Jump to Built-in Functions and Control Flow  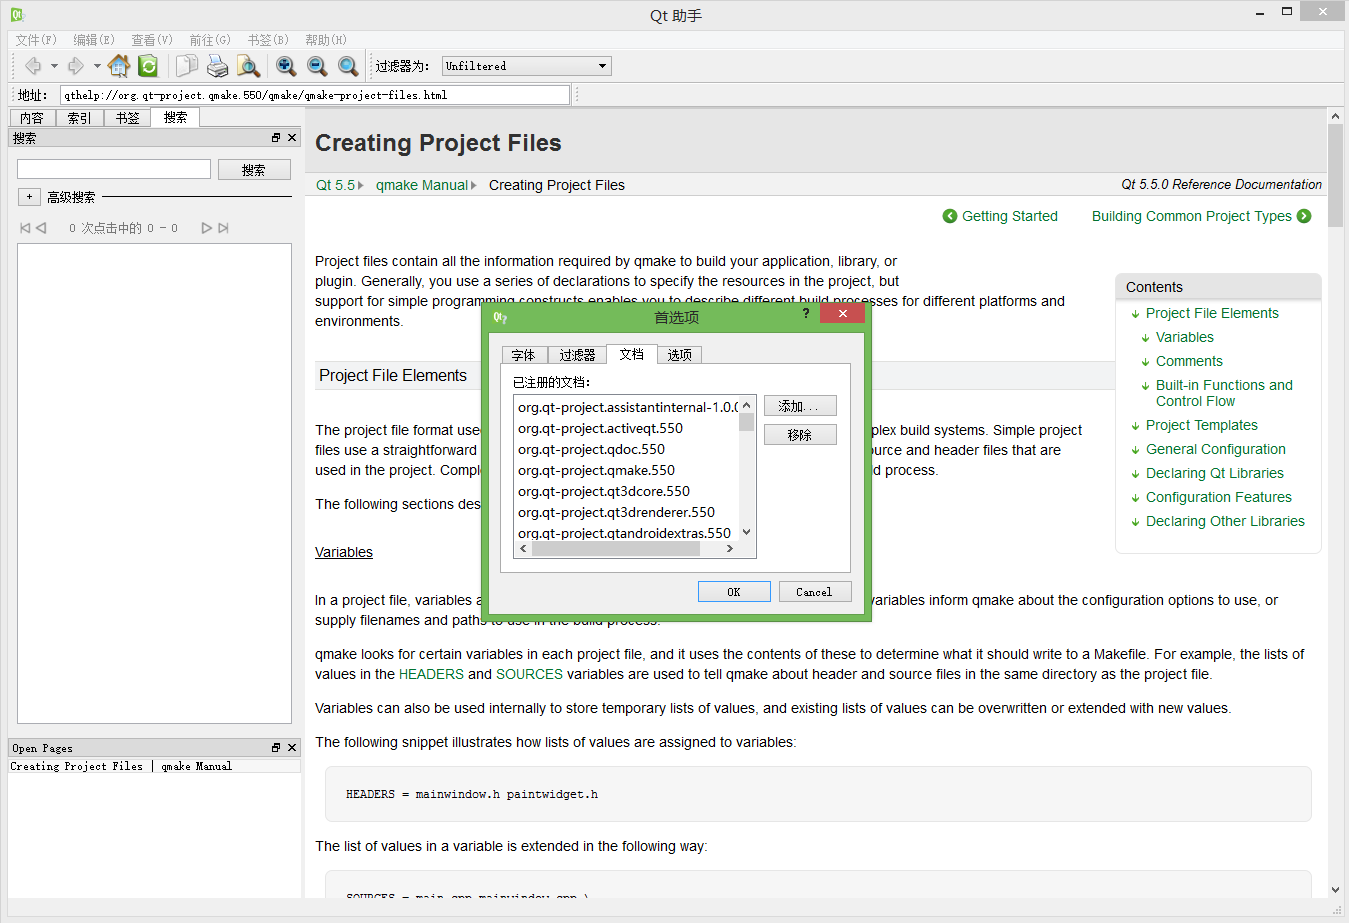(1224, 393)
